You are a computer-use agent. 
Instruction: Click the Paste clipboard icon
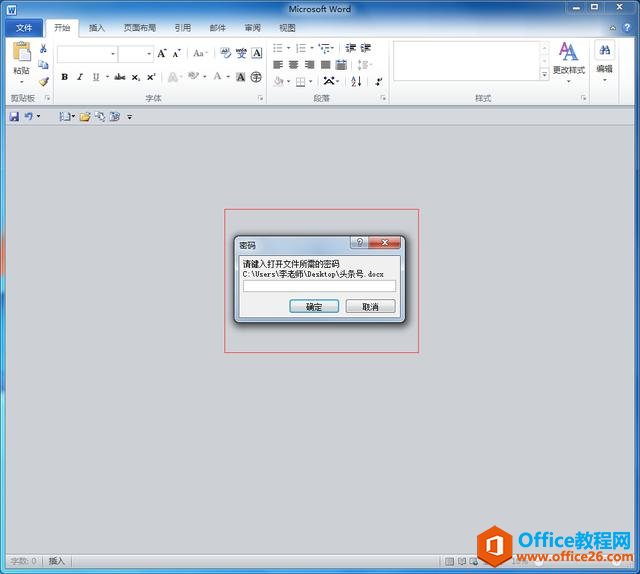[x=21, y=53]
